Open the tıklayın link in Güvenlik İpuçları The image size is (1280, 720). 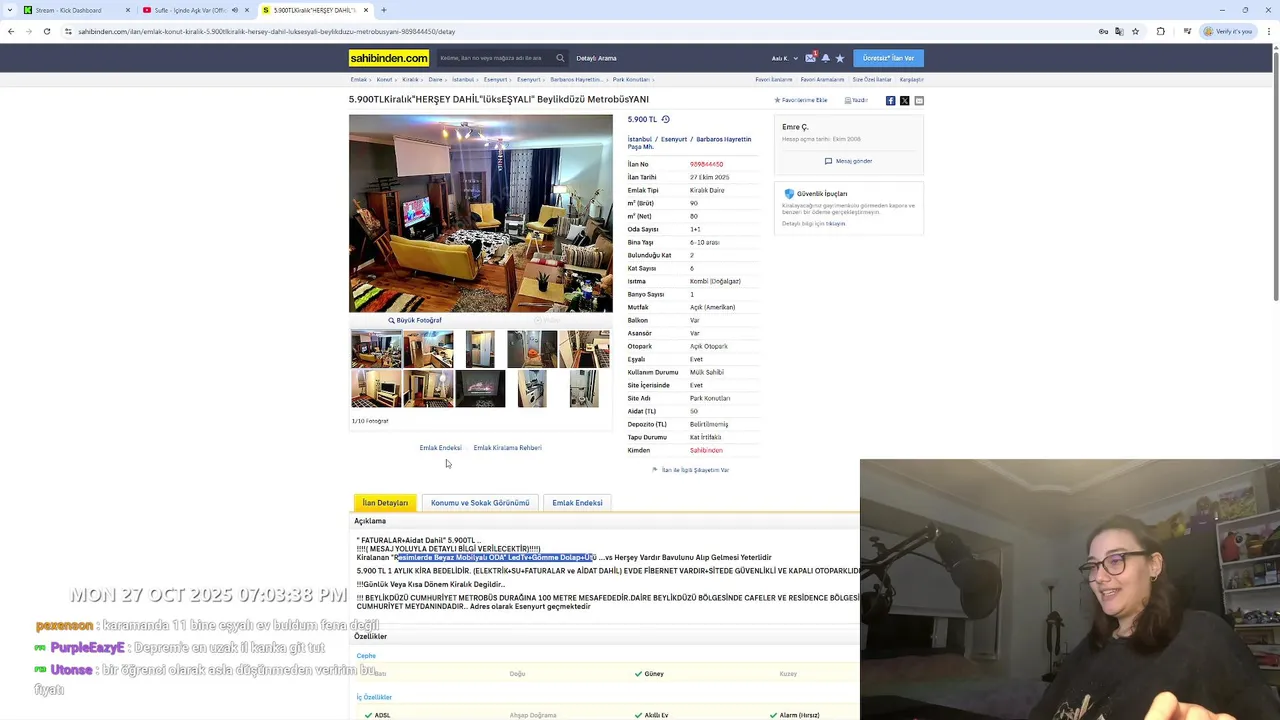(x=835, y=224)
